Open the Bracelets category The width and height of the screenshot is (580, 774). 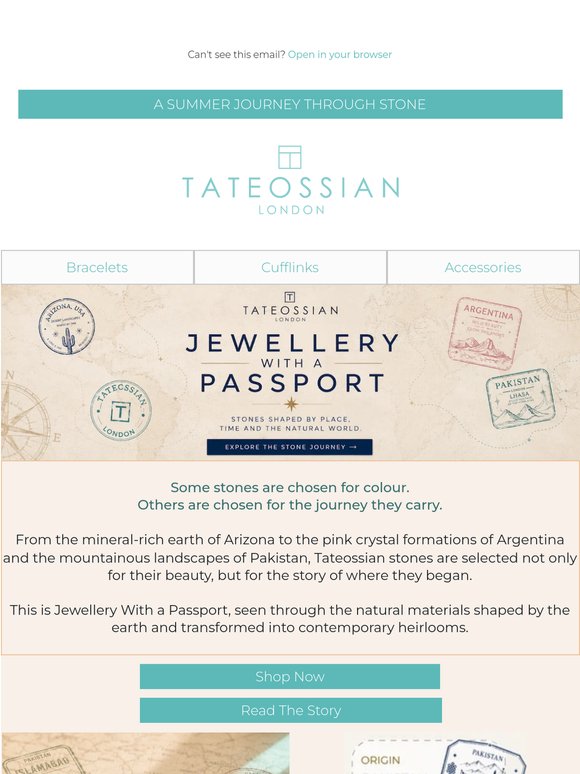click(97, 267)
